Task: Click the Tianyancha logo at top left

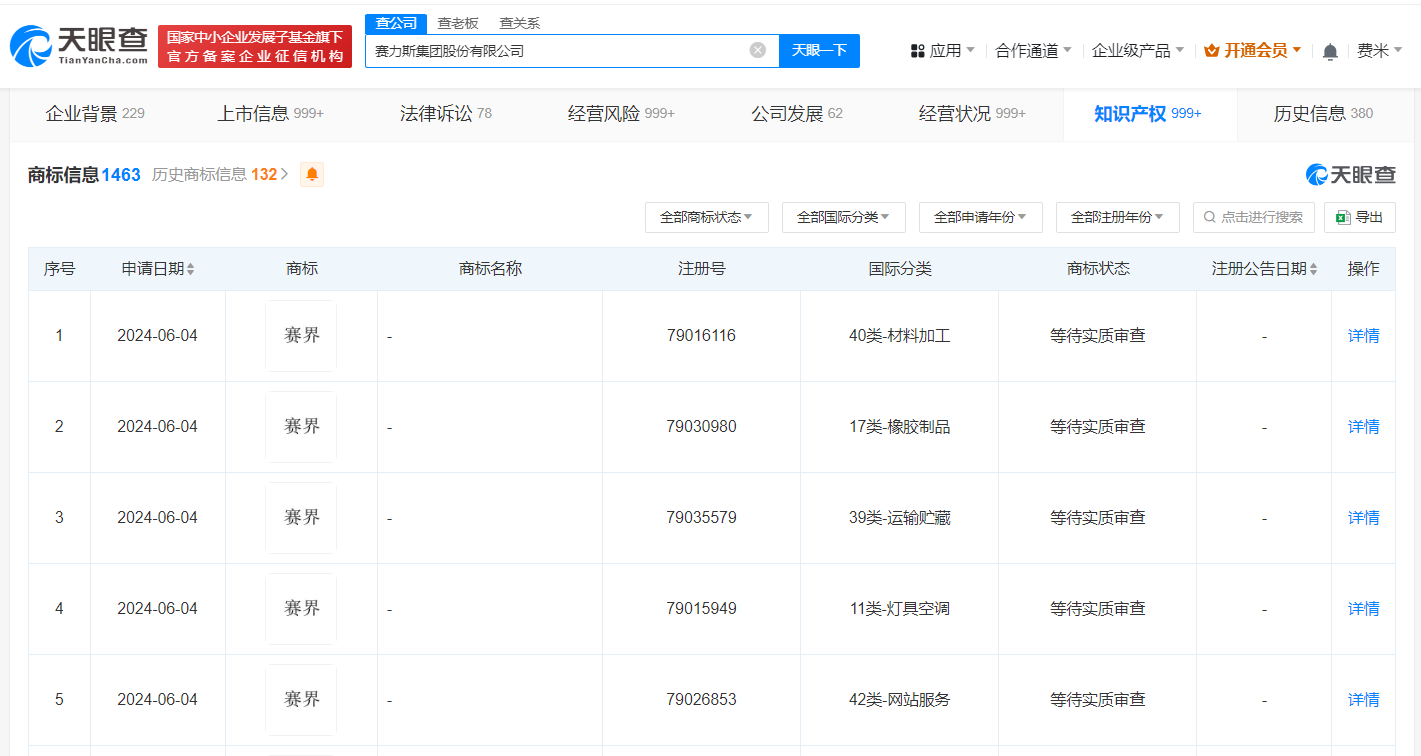Action: (x=78, y=45)
